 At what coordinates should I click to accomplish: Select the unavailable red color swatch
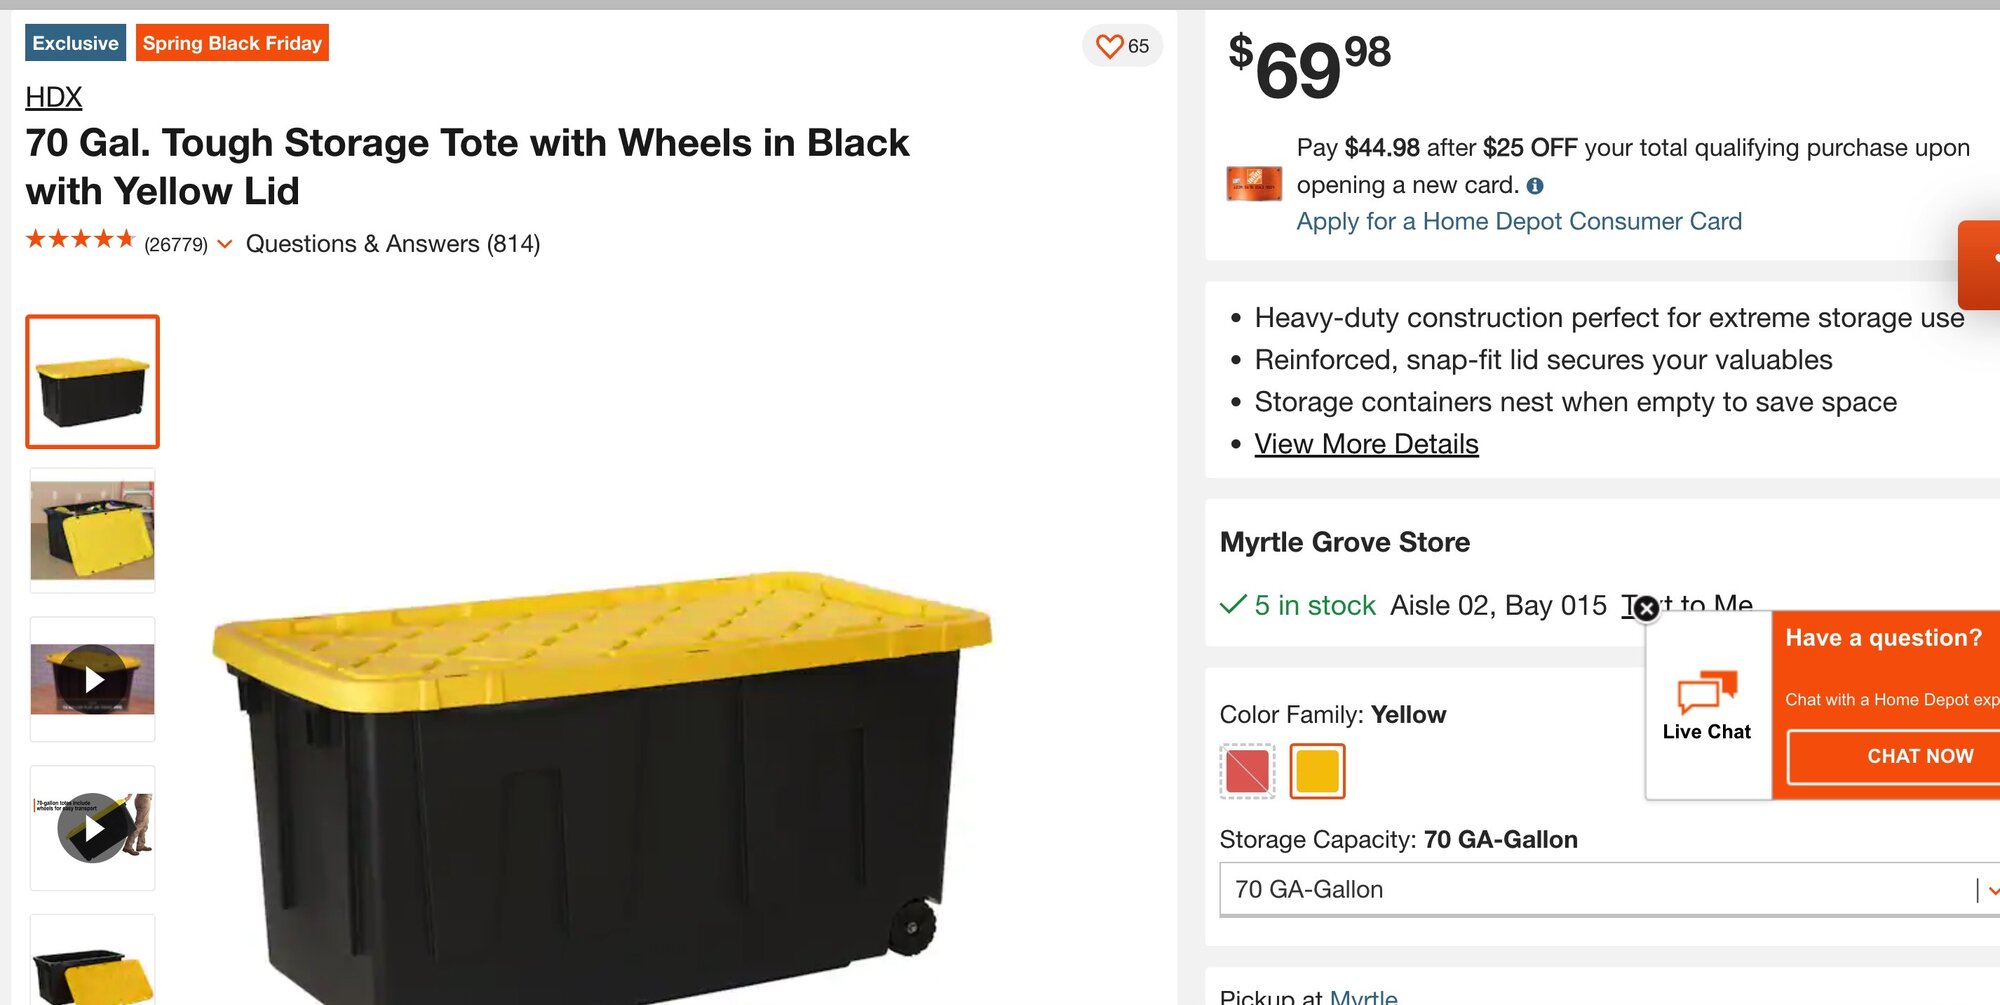pos(1247,771)
